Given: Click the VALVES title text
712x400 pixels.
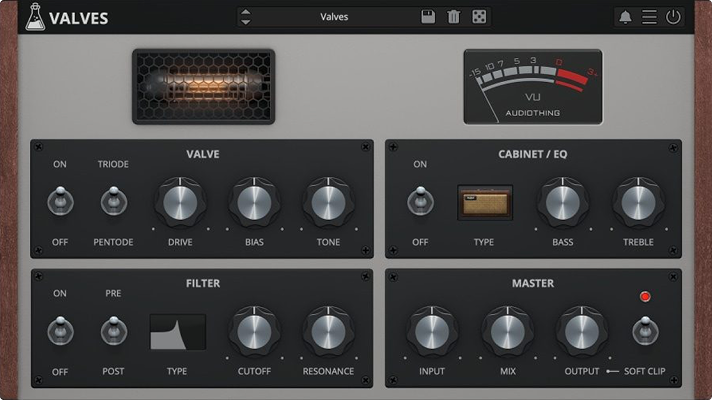Looking at the screenshot, I should click(79, 19).
